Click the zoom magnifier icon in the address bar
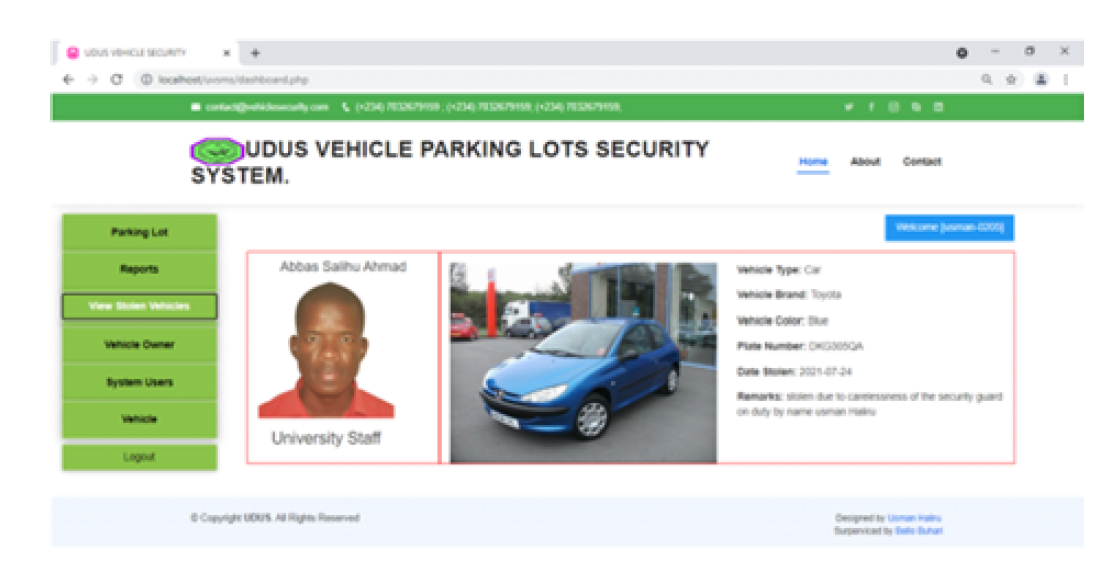This screenshot has width=1109, height=582. pos(987,80)
